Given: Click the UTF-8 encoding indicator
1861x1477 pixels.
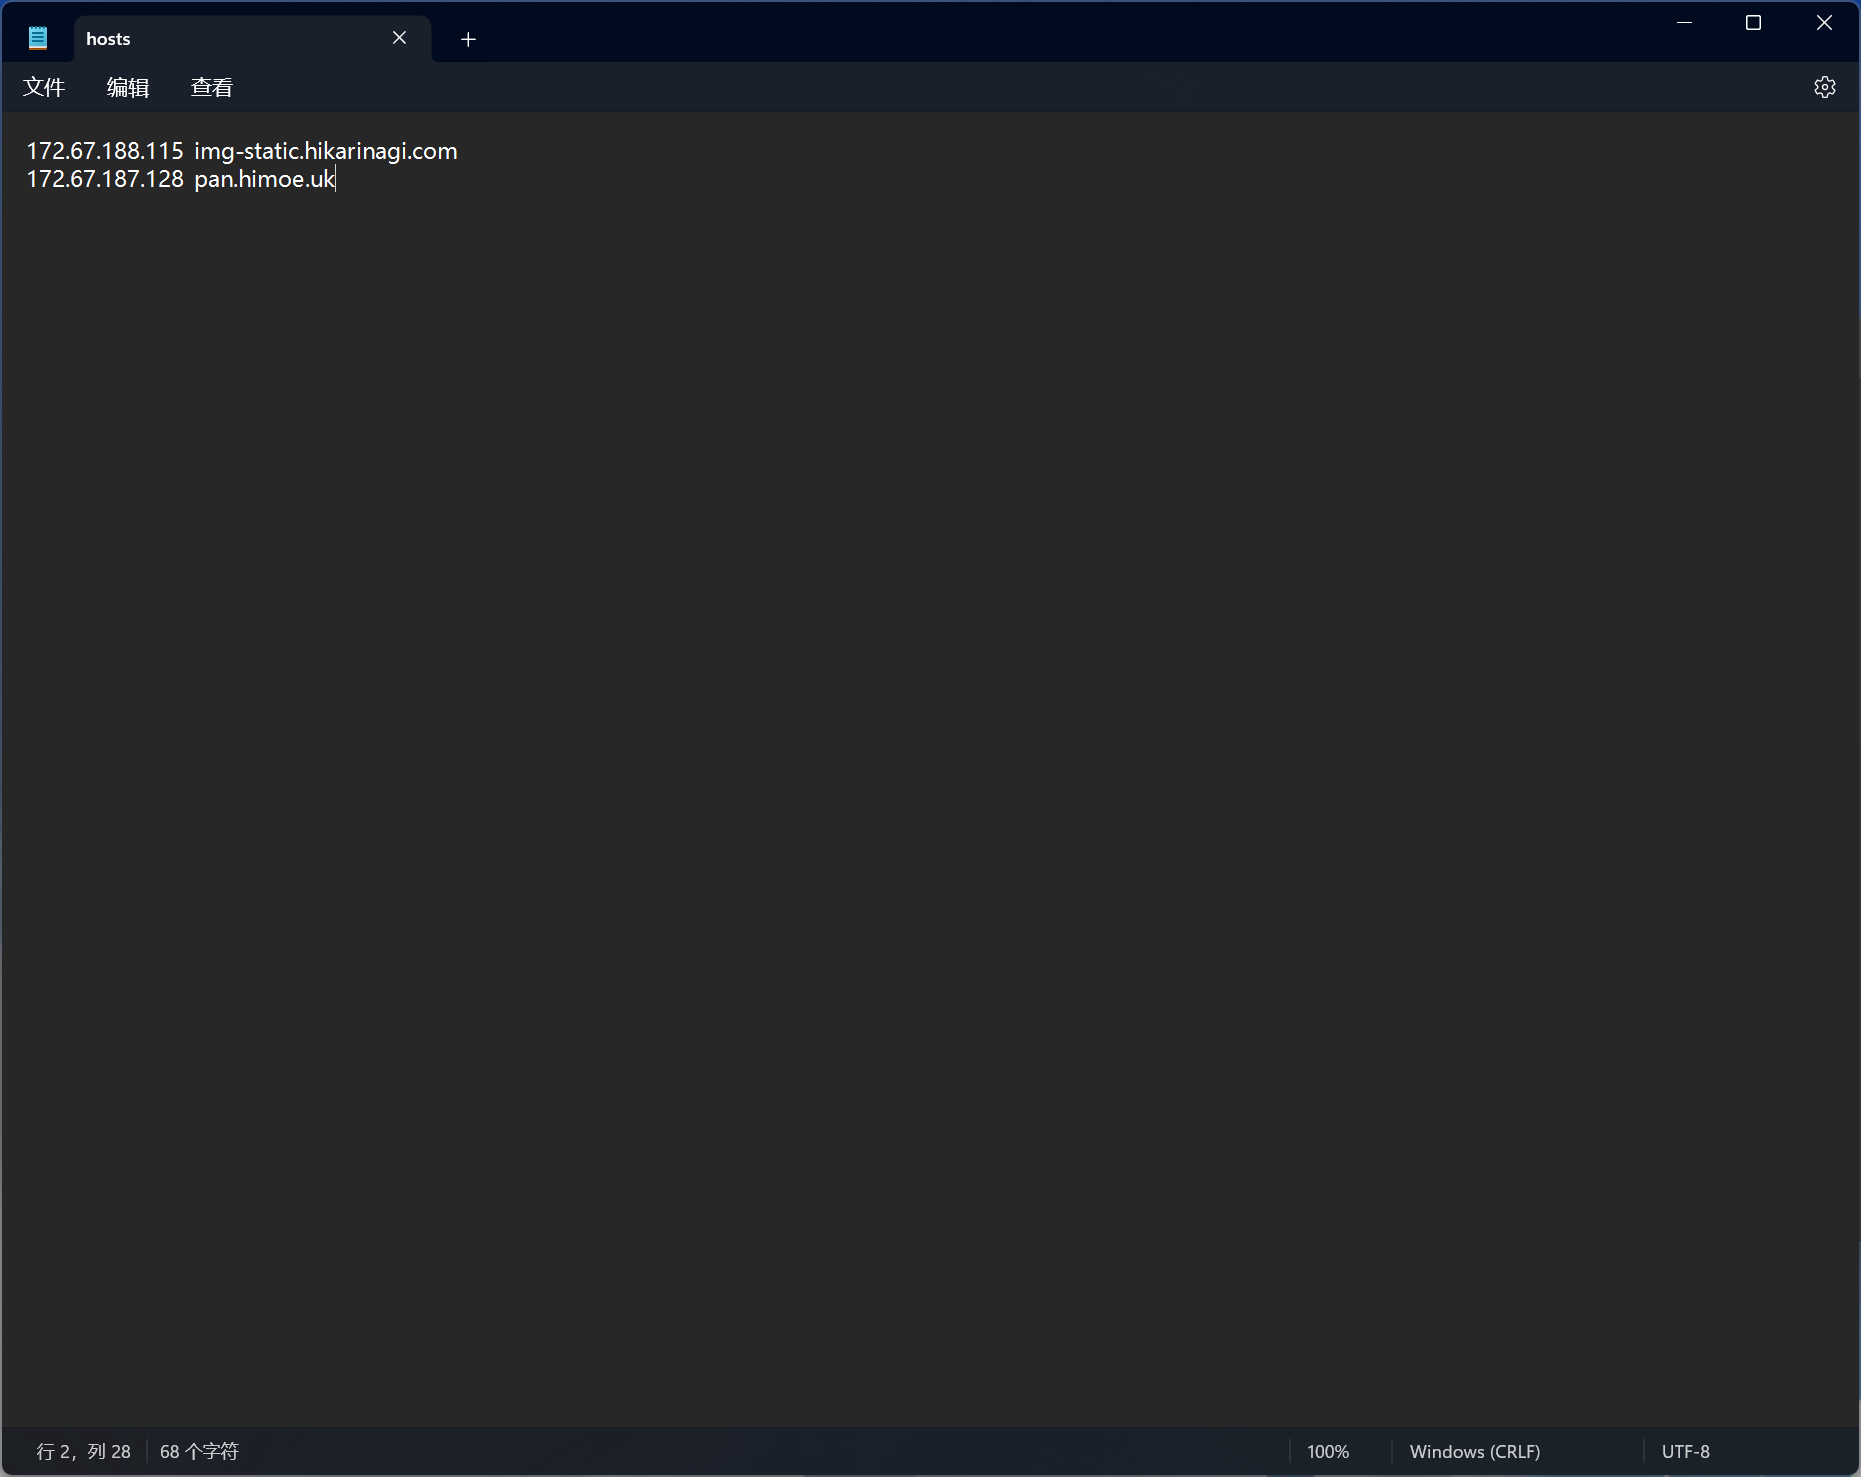Looking at the screenshot, I should [1685, 1451].
